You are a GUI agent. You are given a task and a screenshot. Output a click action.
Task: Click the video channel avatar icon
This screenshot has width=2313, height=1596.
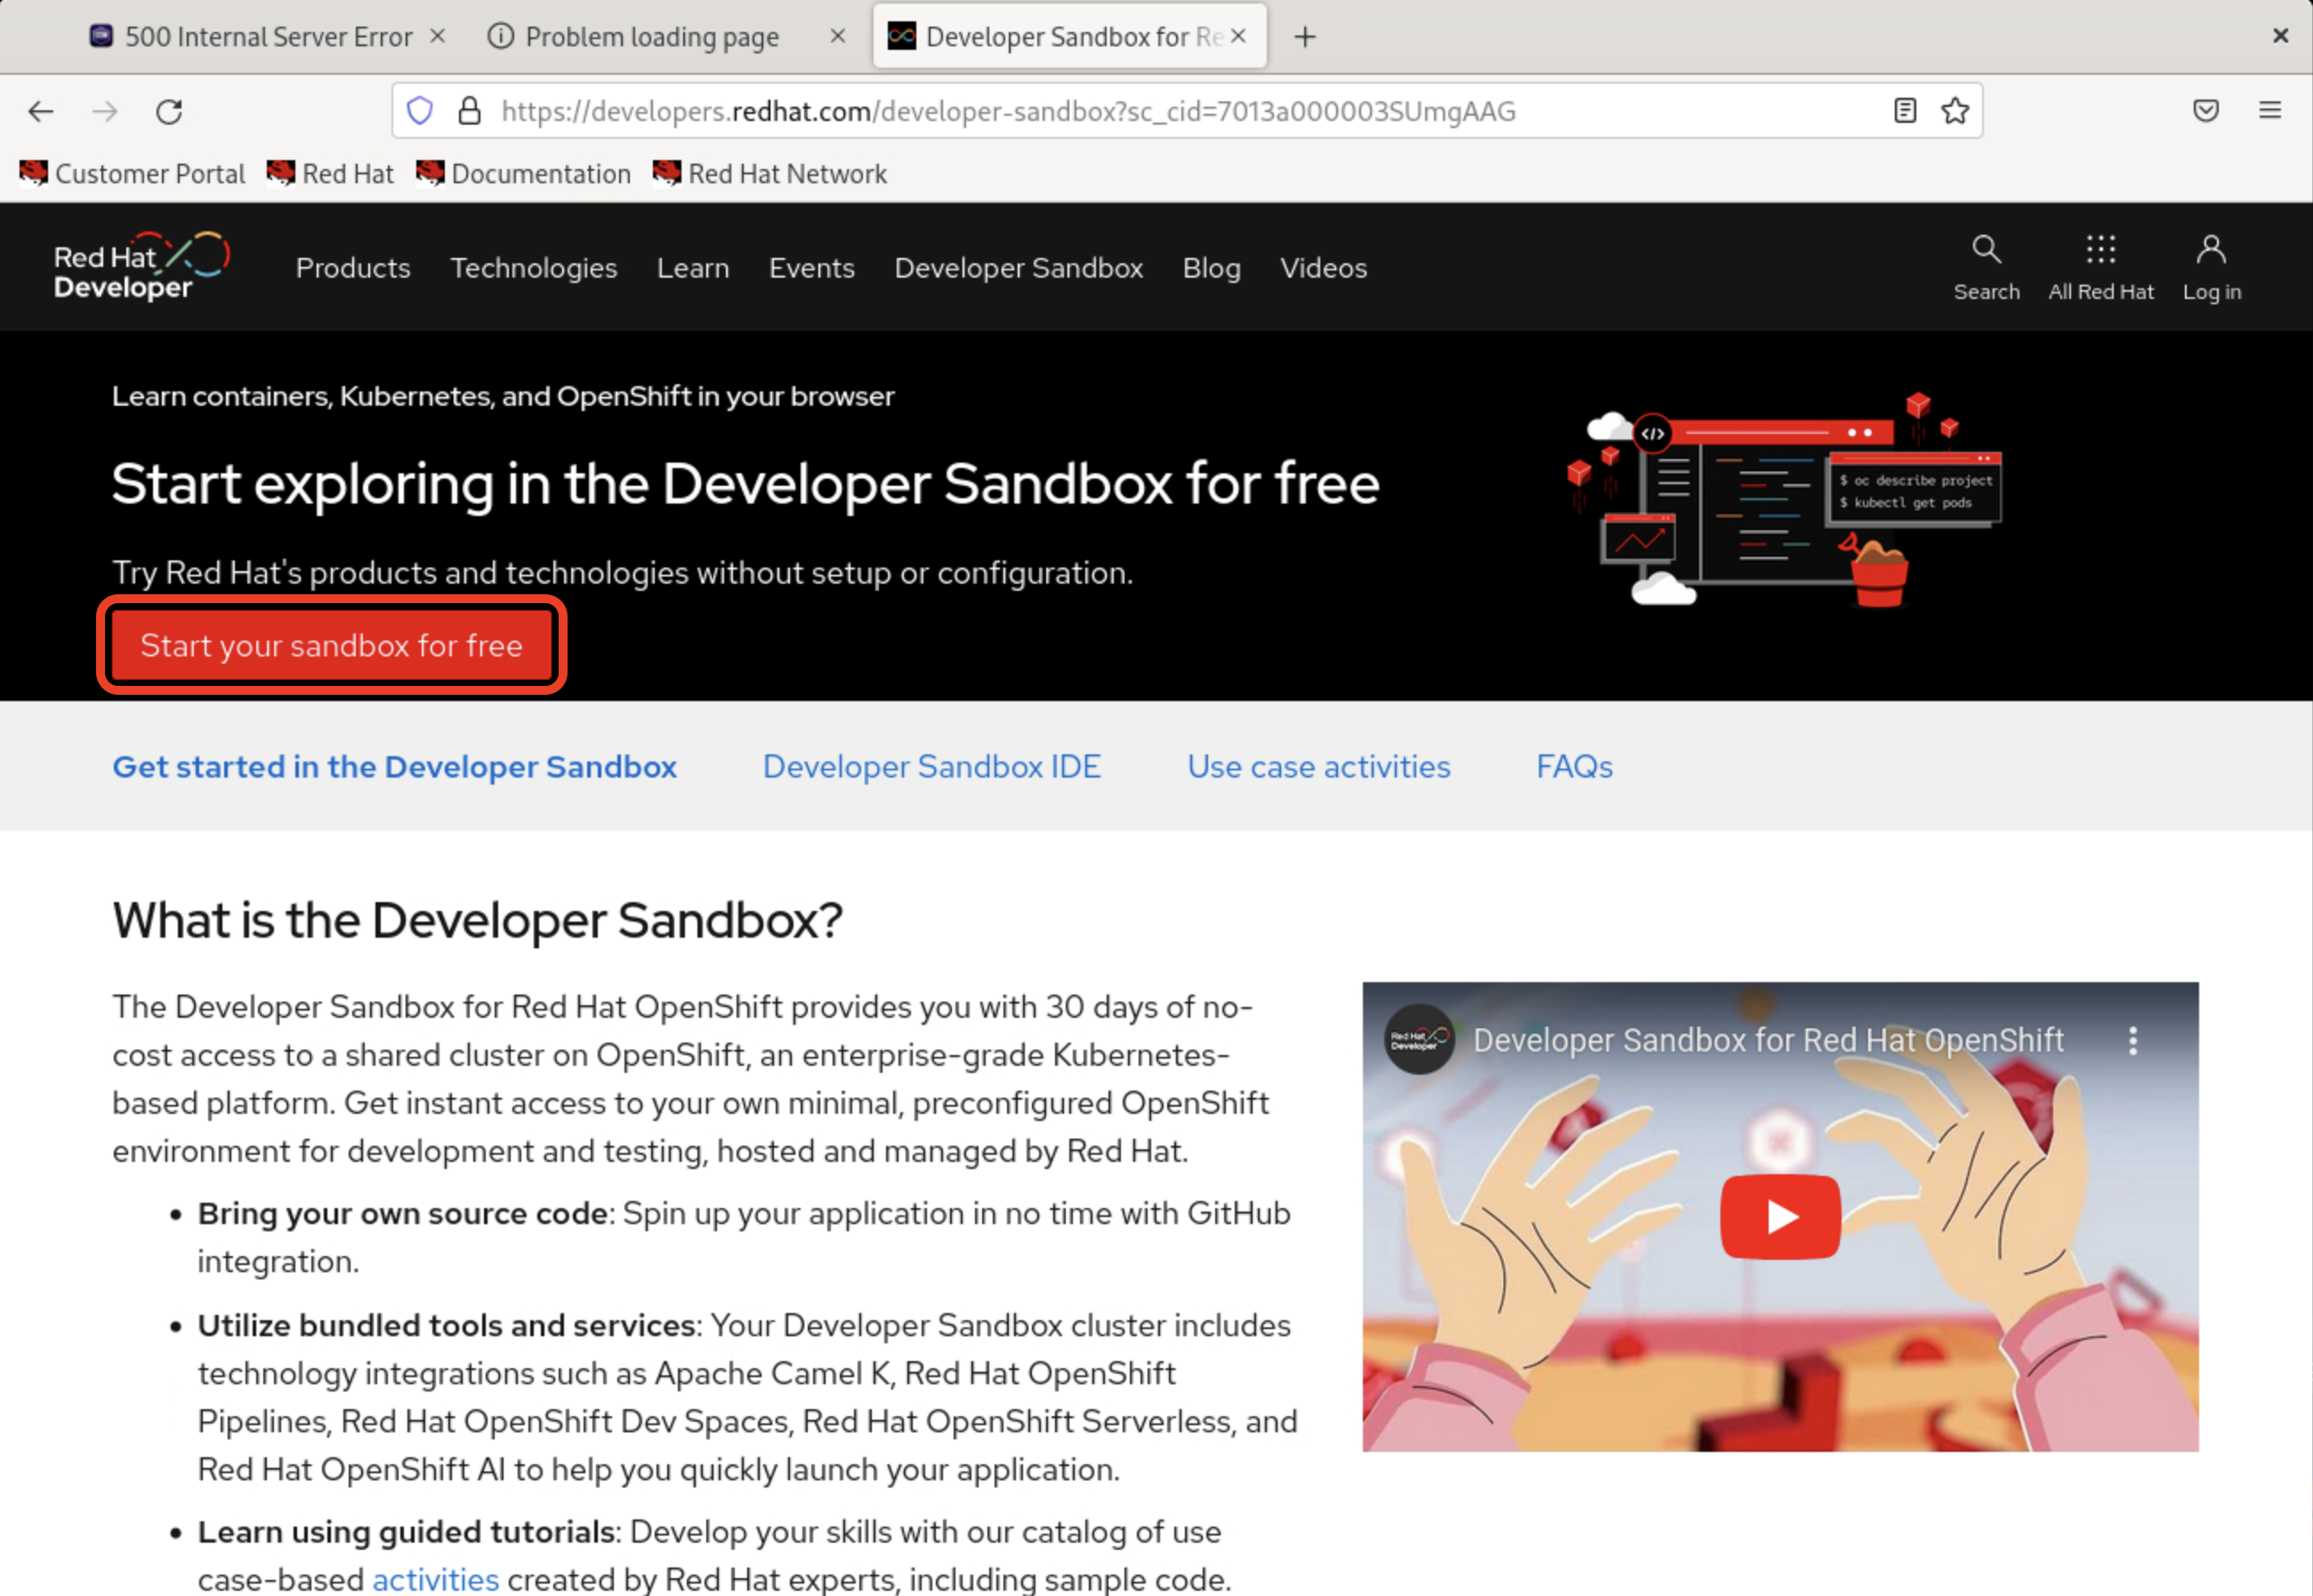[1418, 1040]
